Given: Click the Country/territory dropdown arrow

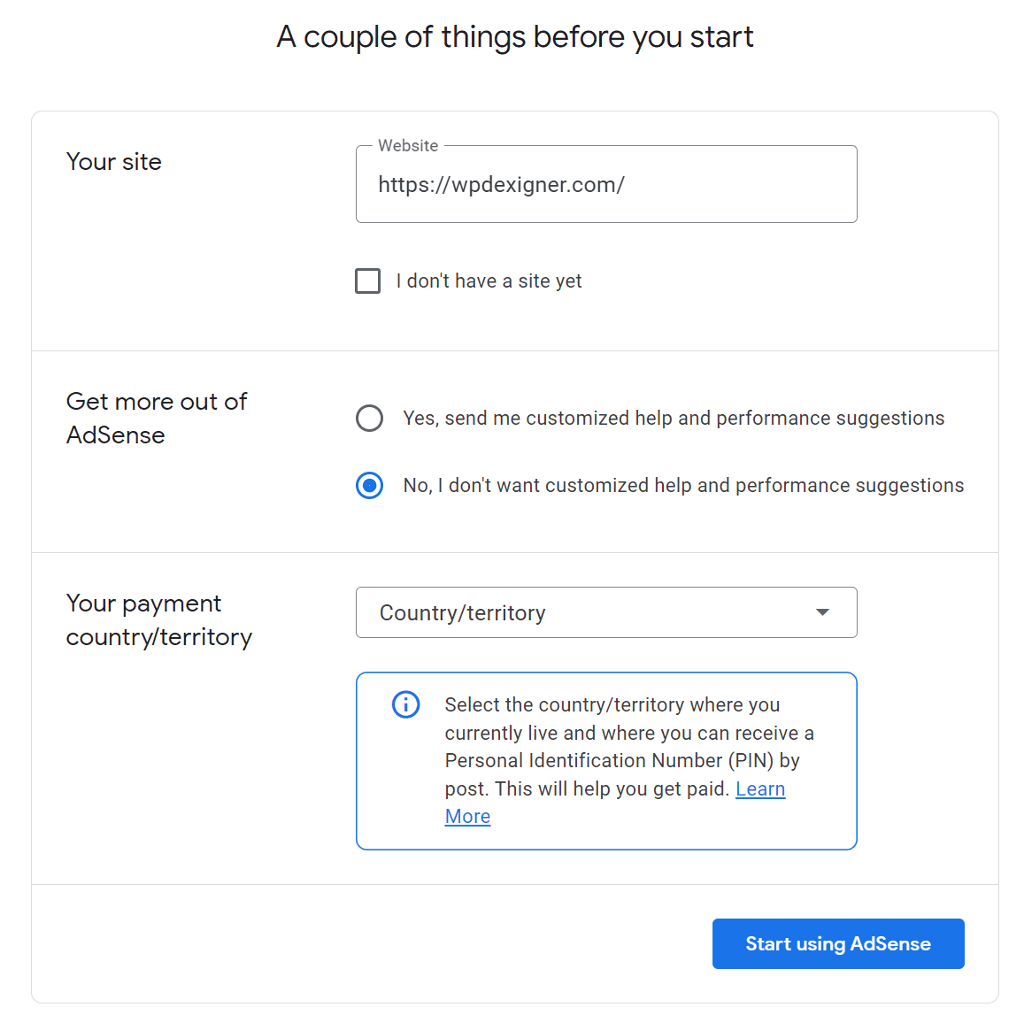Looking at the screenshot, I should tap(822, 612).
